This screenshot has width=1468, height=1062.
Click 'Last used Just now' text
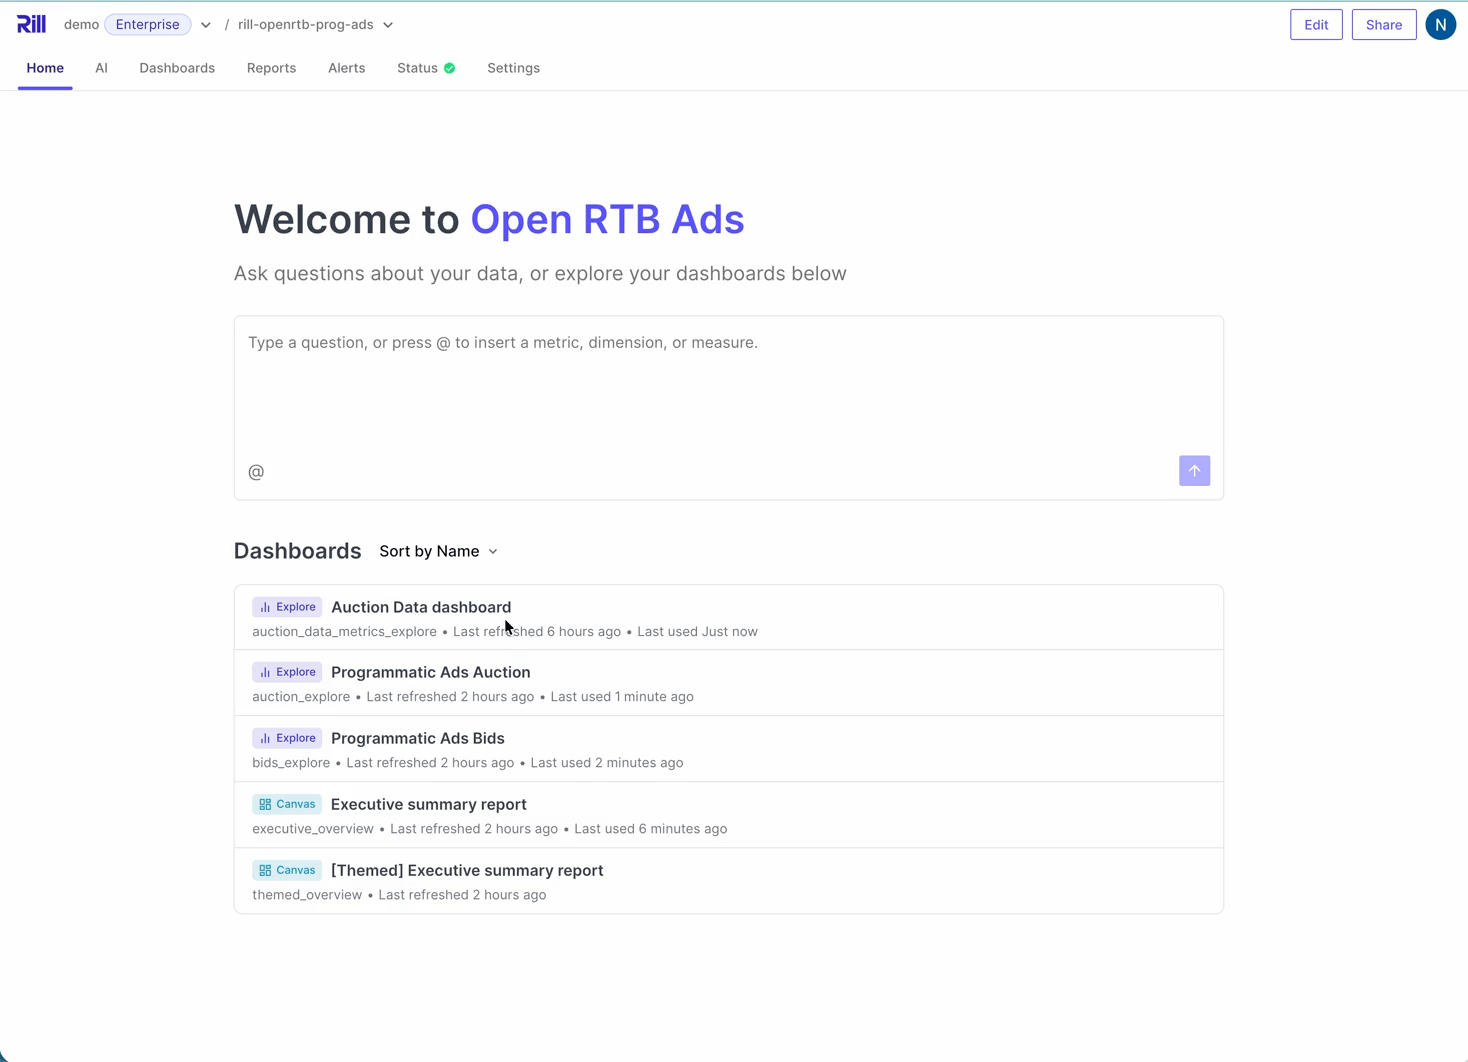697,632
